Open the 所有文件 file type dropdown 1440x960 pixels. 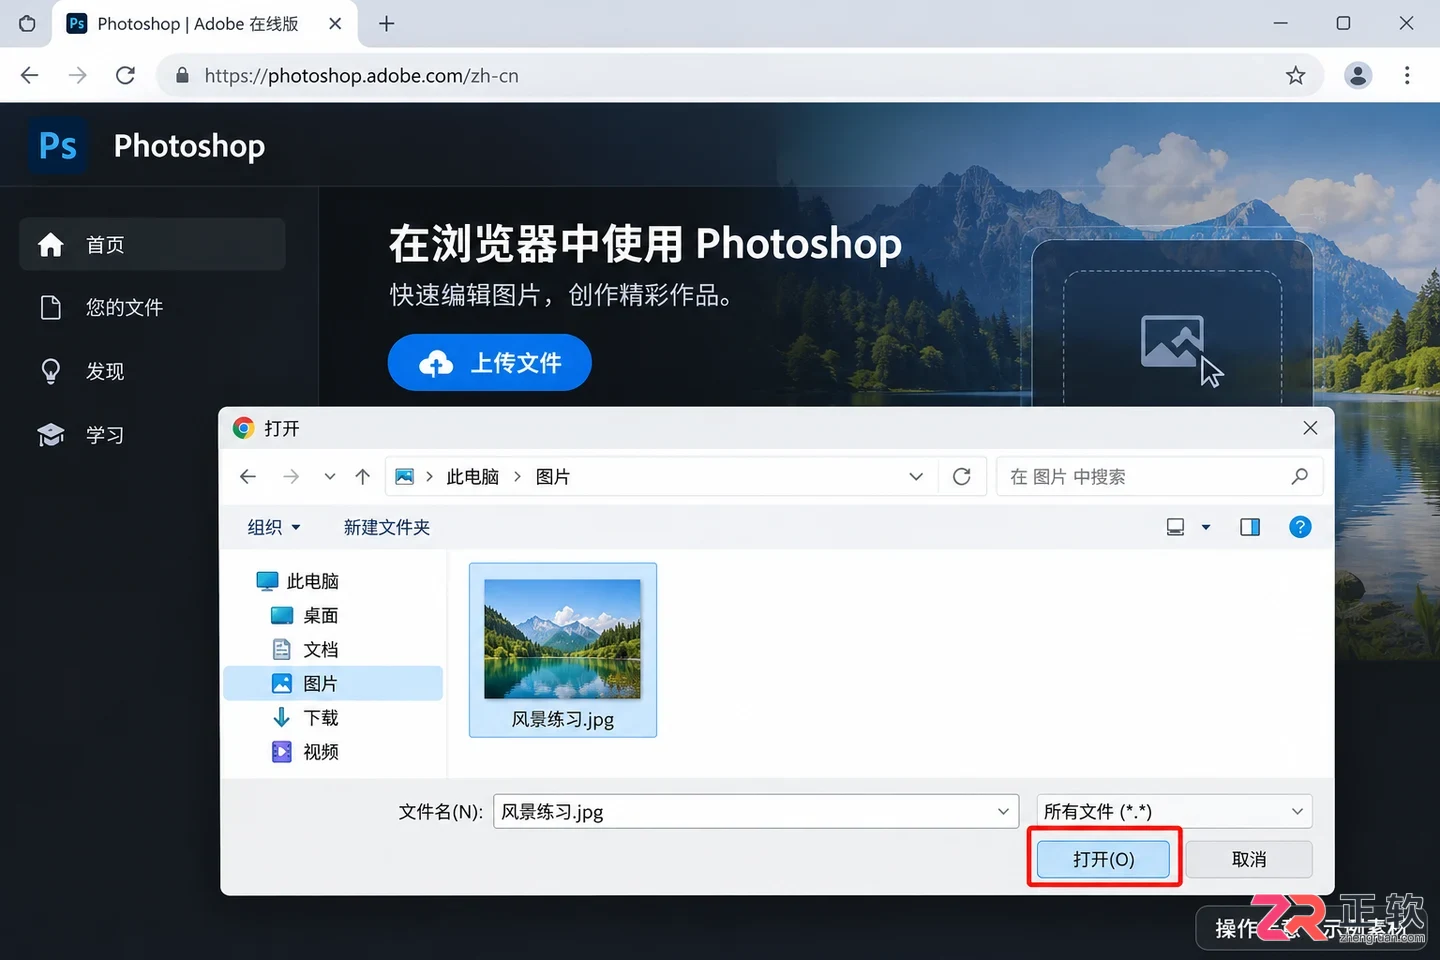[1174, 811]
